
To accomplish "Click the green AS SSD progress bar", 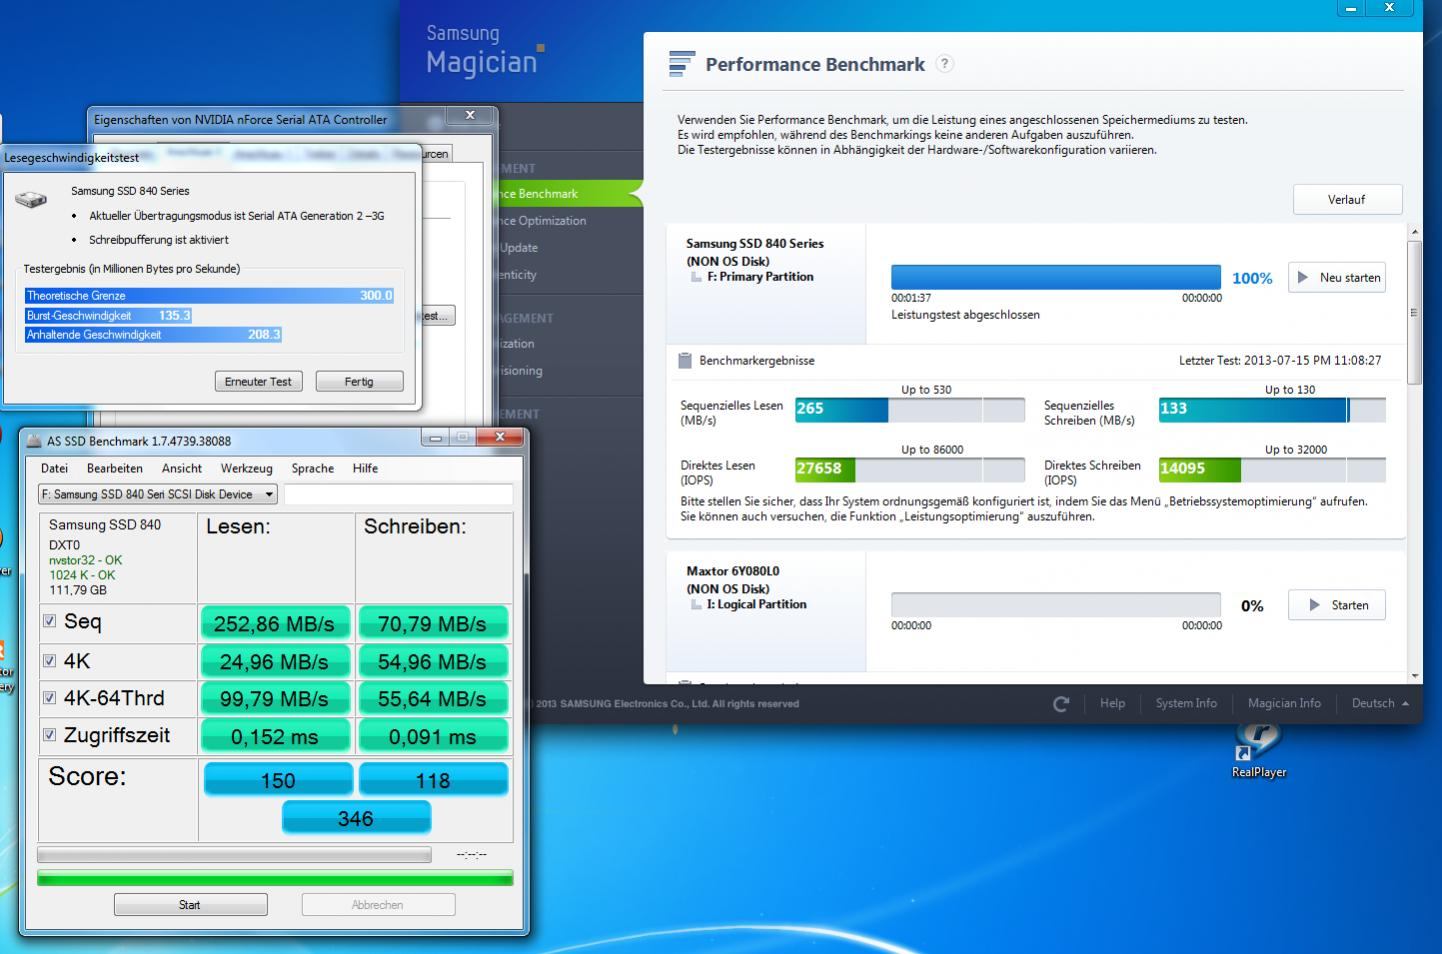I will pos(275,878).
